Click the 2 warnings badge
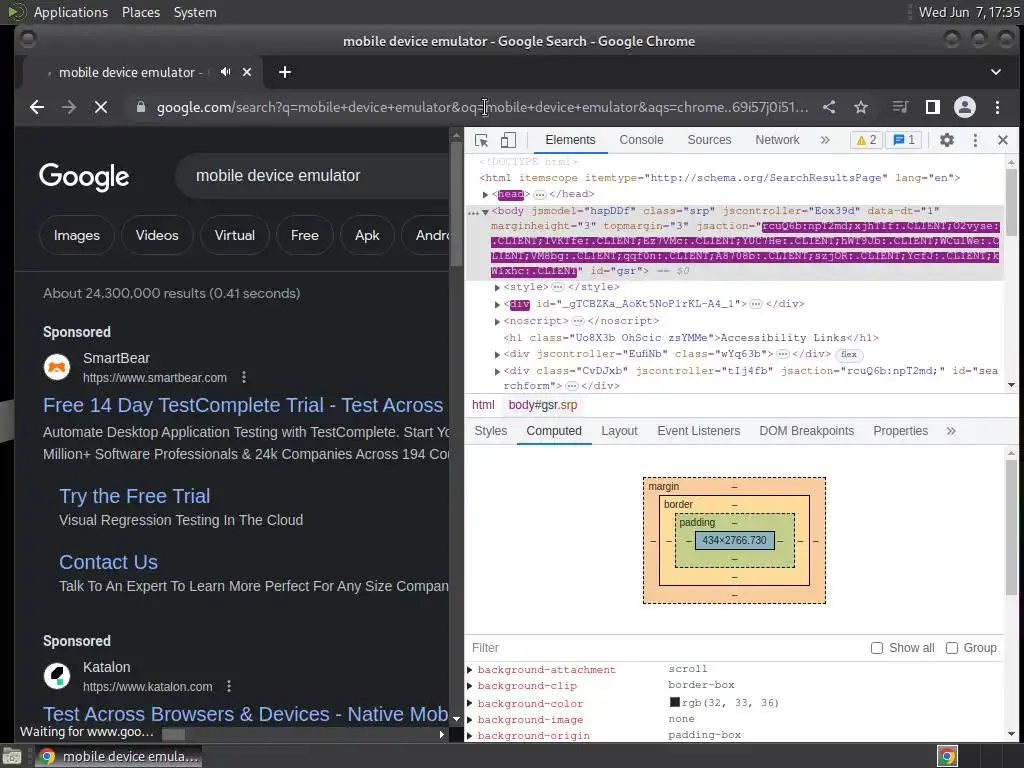 coord(867,140)
